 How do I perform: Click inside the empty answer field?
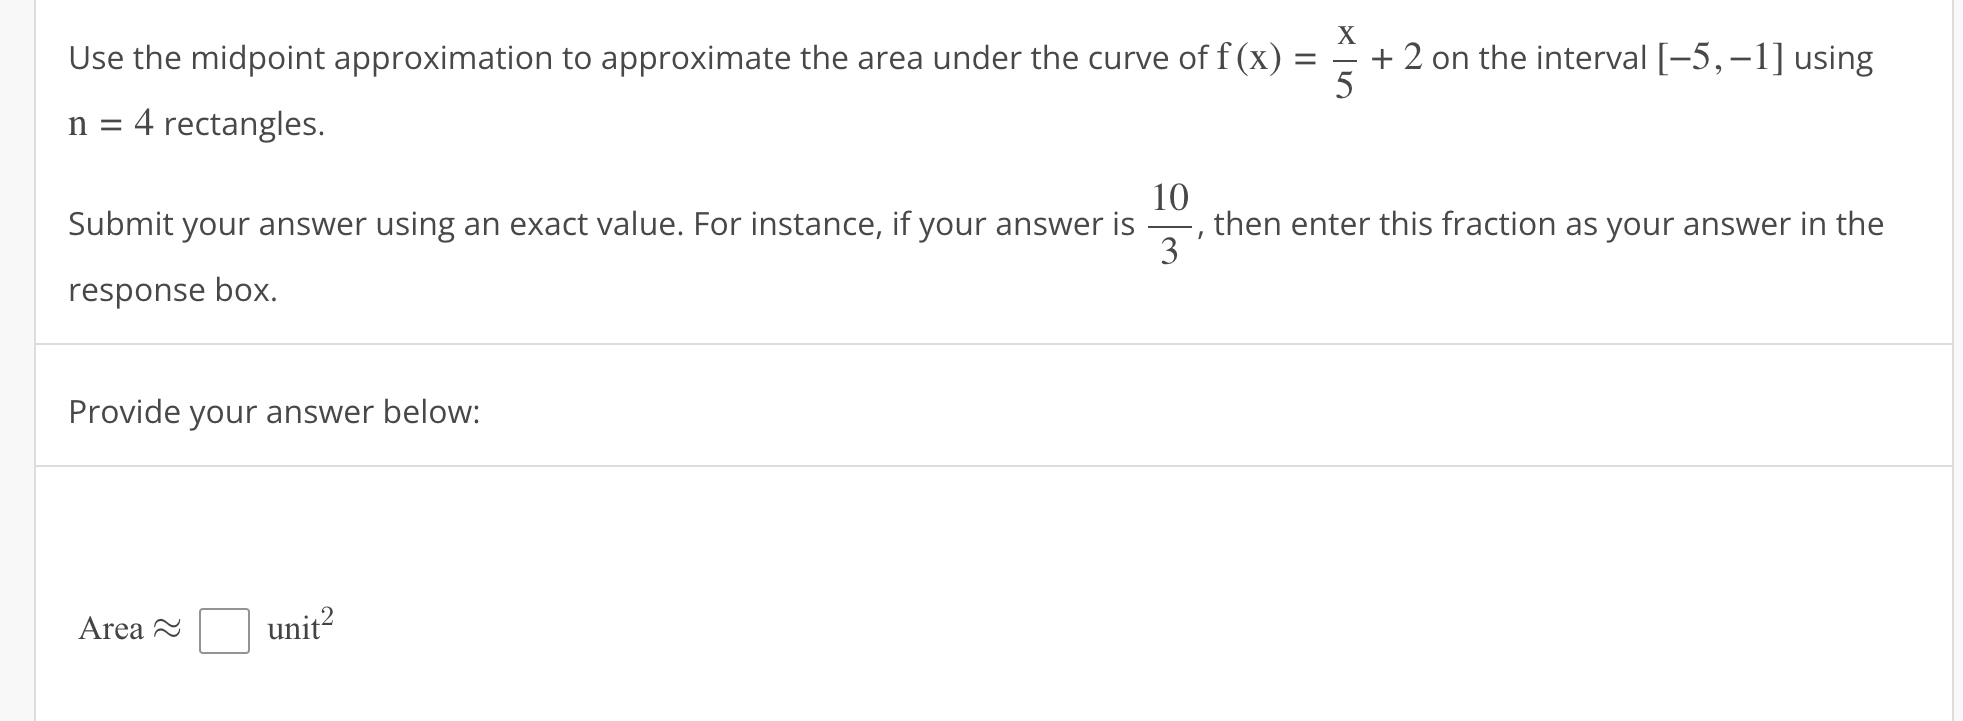click(224, 631)
